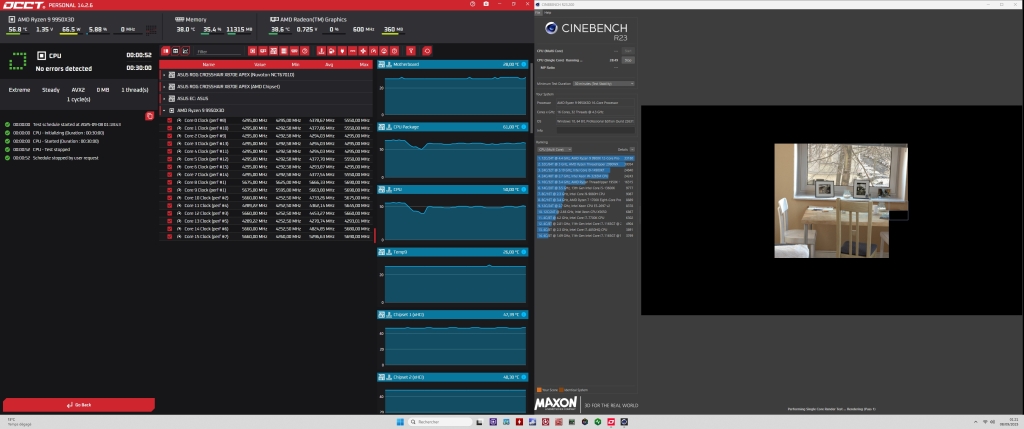This screenshot has height=429, width=1024.
Task: Expand the ASUS EC: ASUS sensor group
Action: click(x=164, y=98)
